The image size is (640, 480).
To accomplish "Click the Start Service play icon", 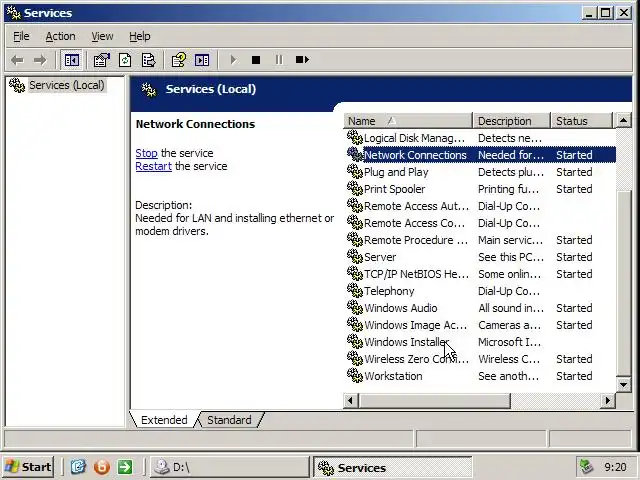I will (x=233, y=60).
